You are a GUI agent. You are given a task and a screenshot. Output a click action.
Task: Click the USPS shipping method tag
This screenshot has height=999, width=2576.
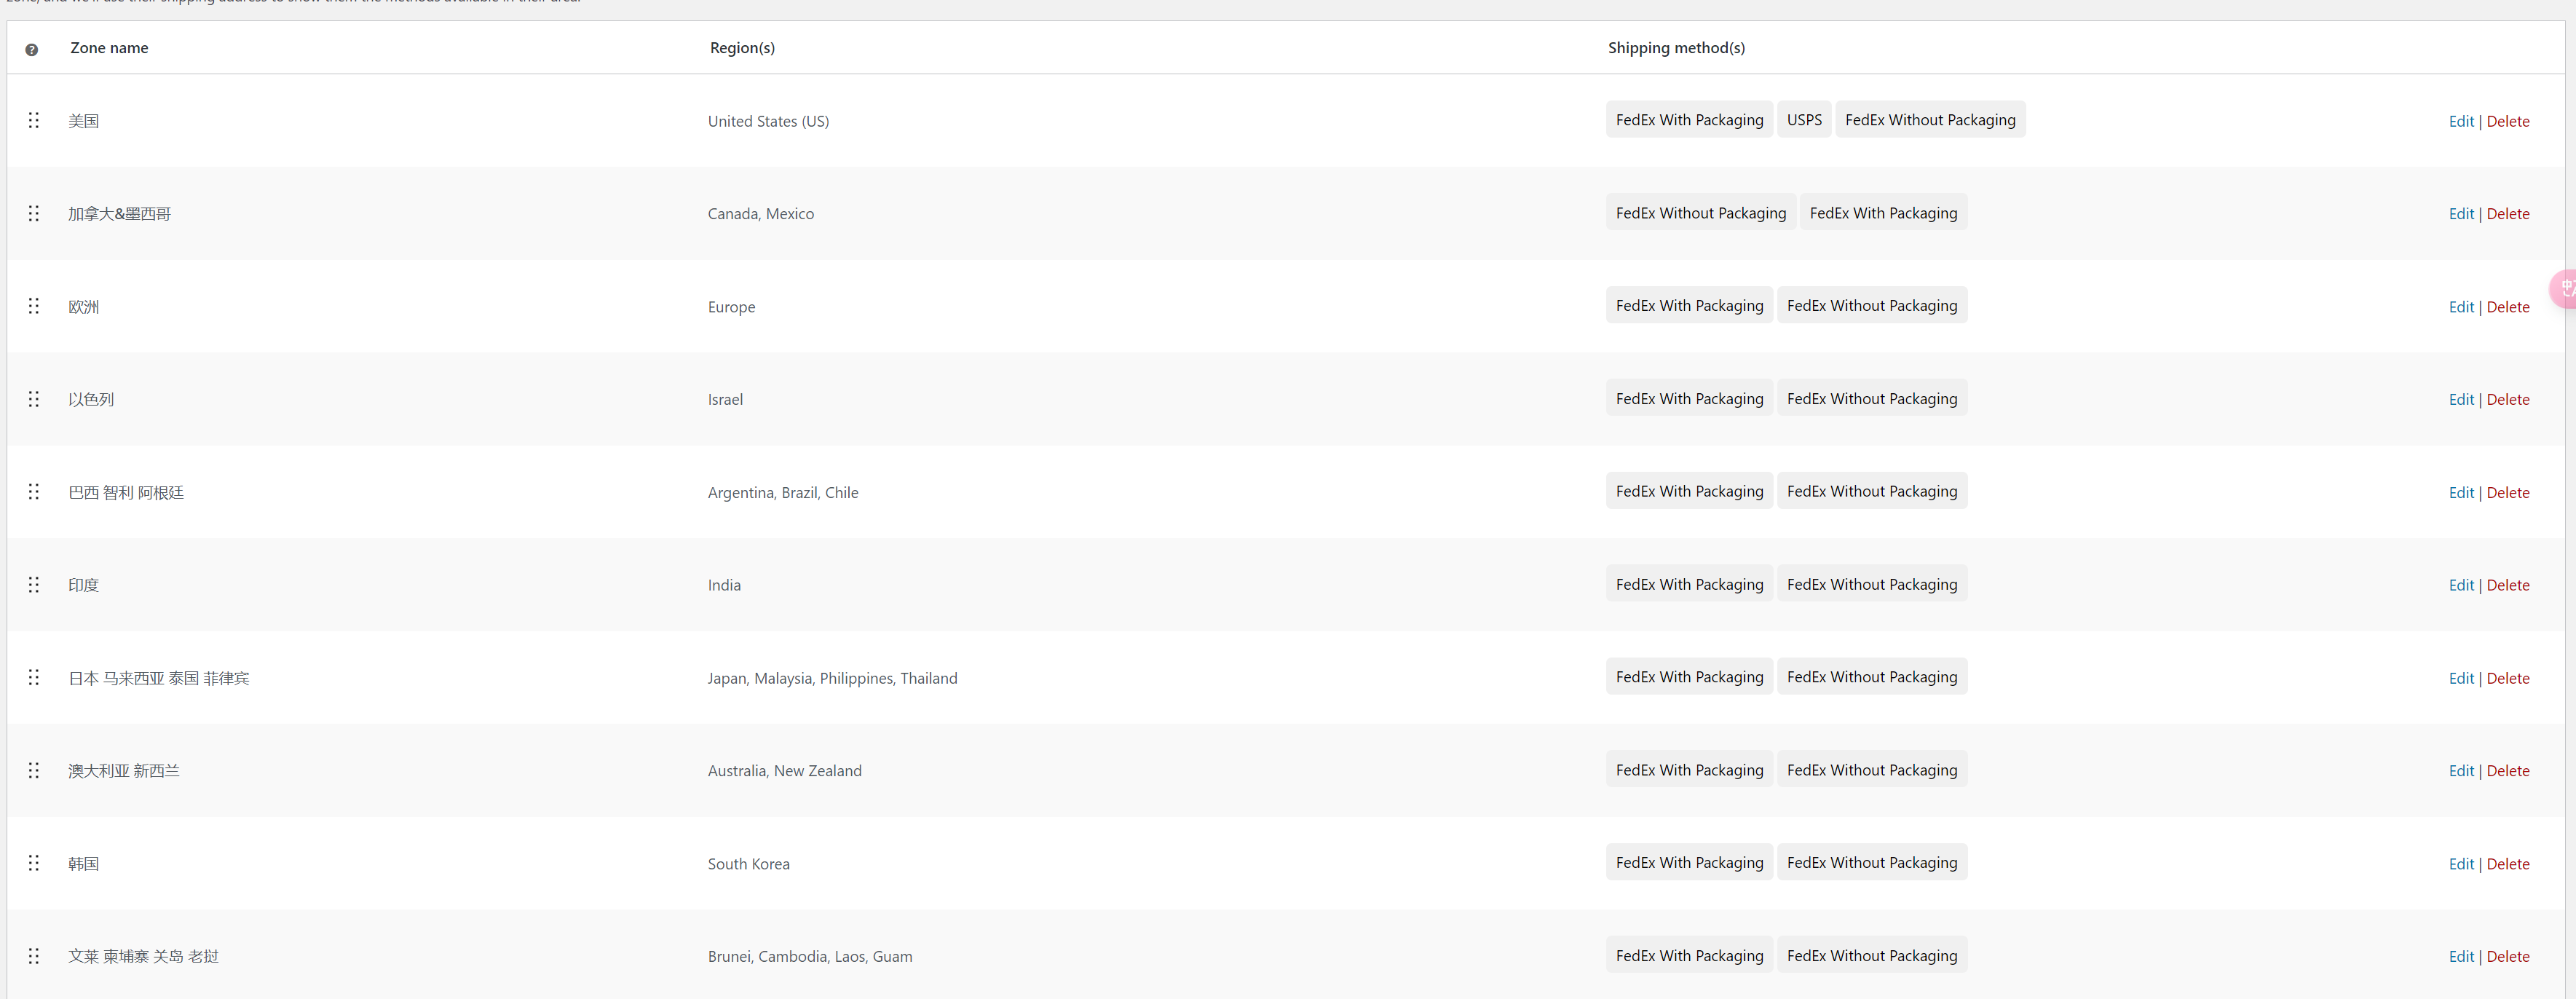pos(1803,120)
